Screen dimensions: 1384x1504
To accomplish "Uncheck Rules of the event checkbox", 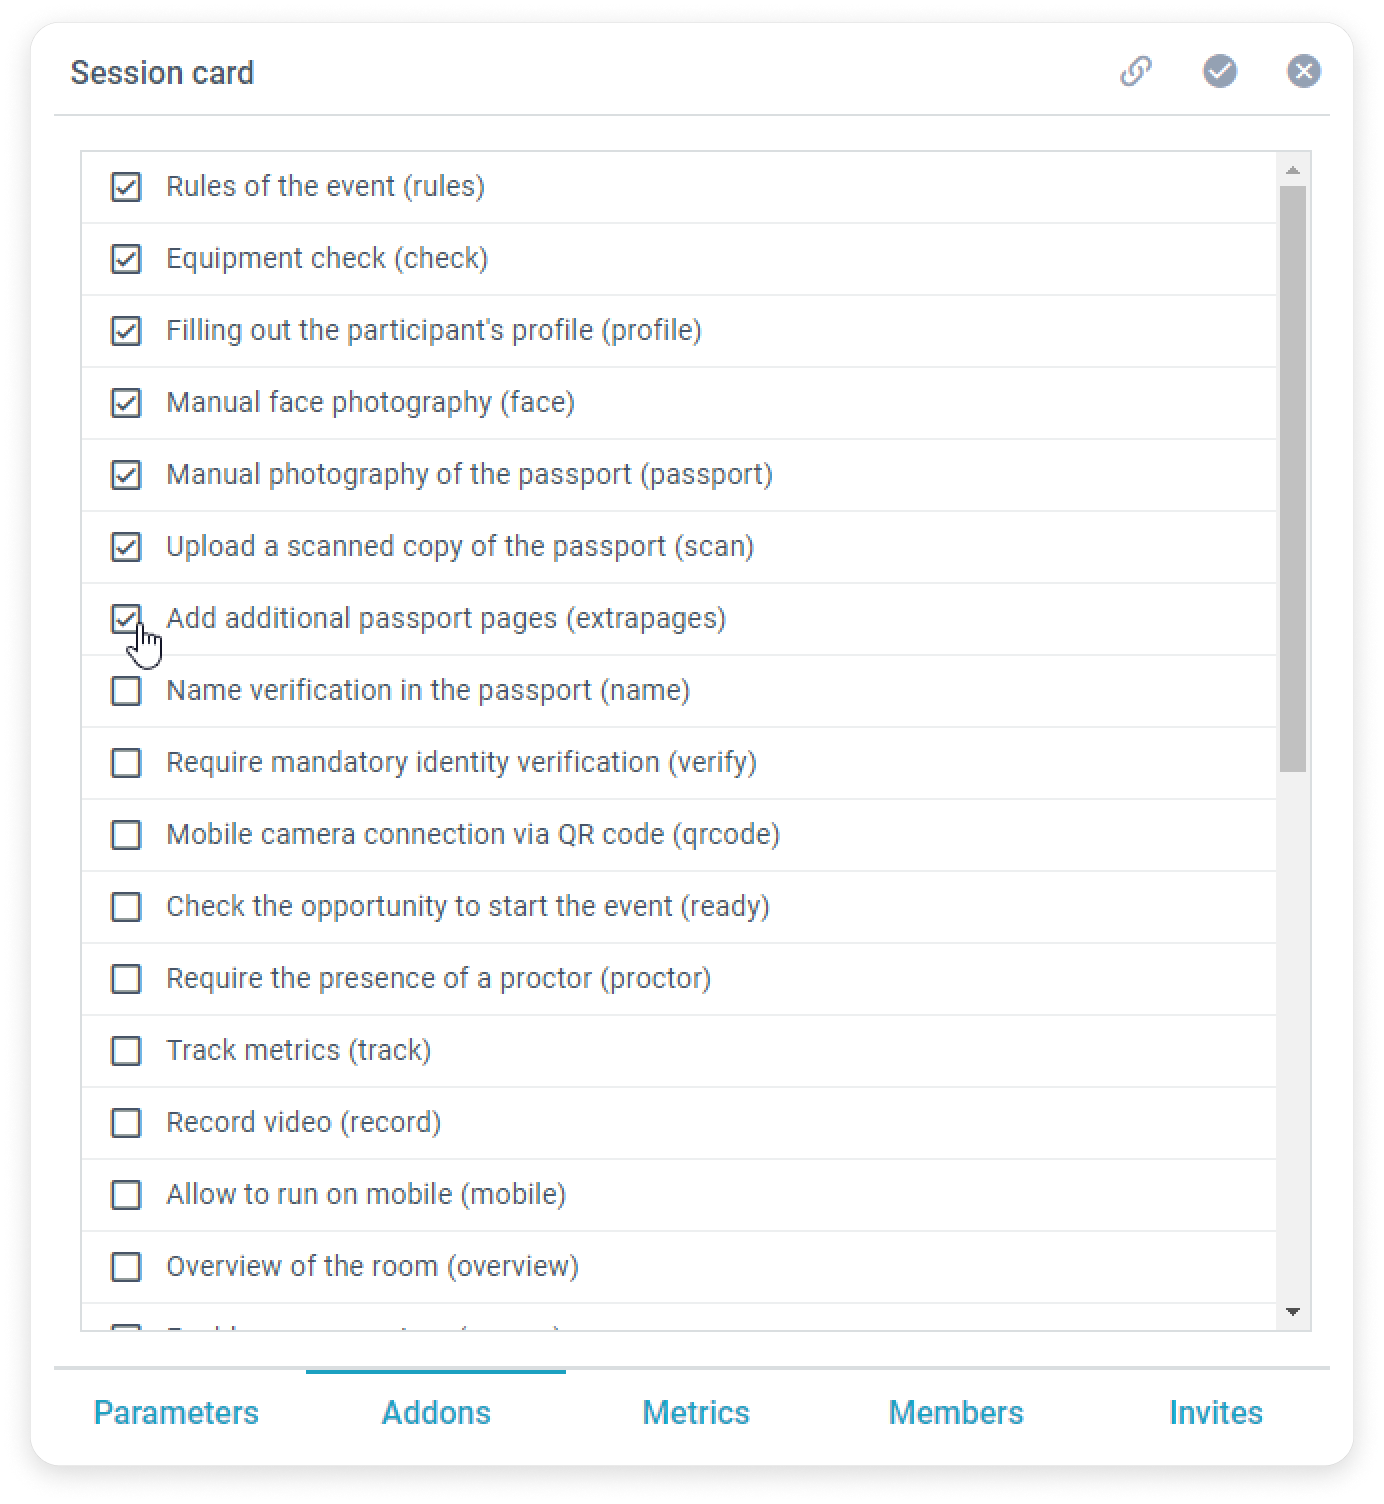I will click(126, 187).
